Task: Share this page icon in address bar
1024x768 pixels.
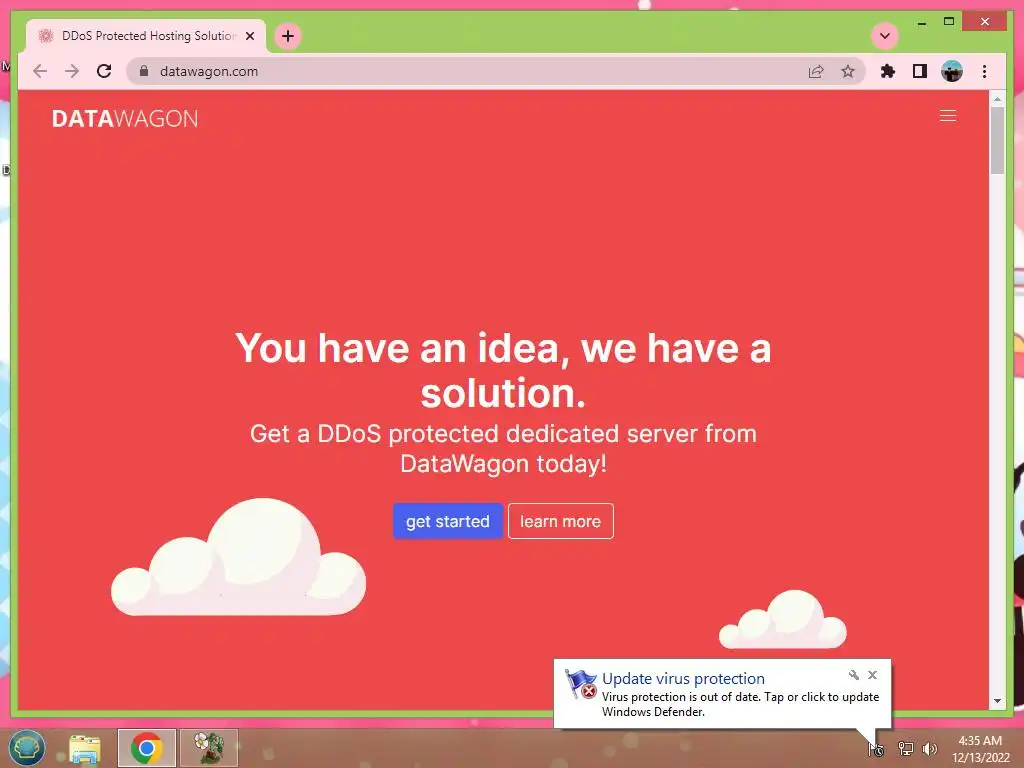Action: 816,71
